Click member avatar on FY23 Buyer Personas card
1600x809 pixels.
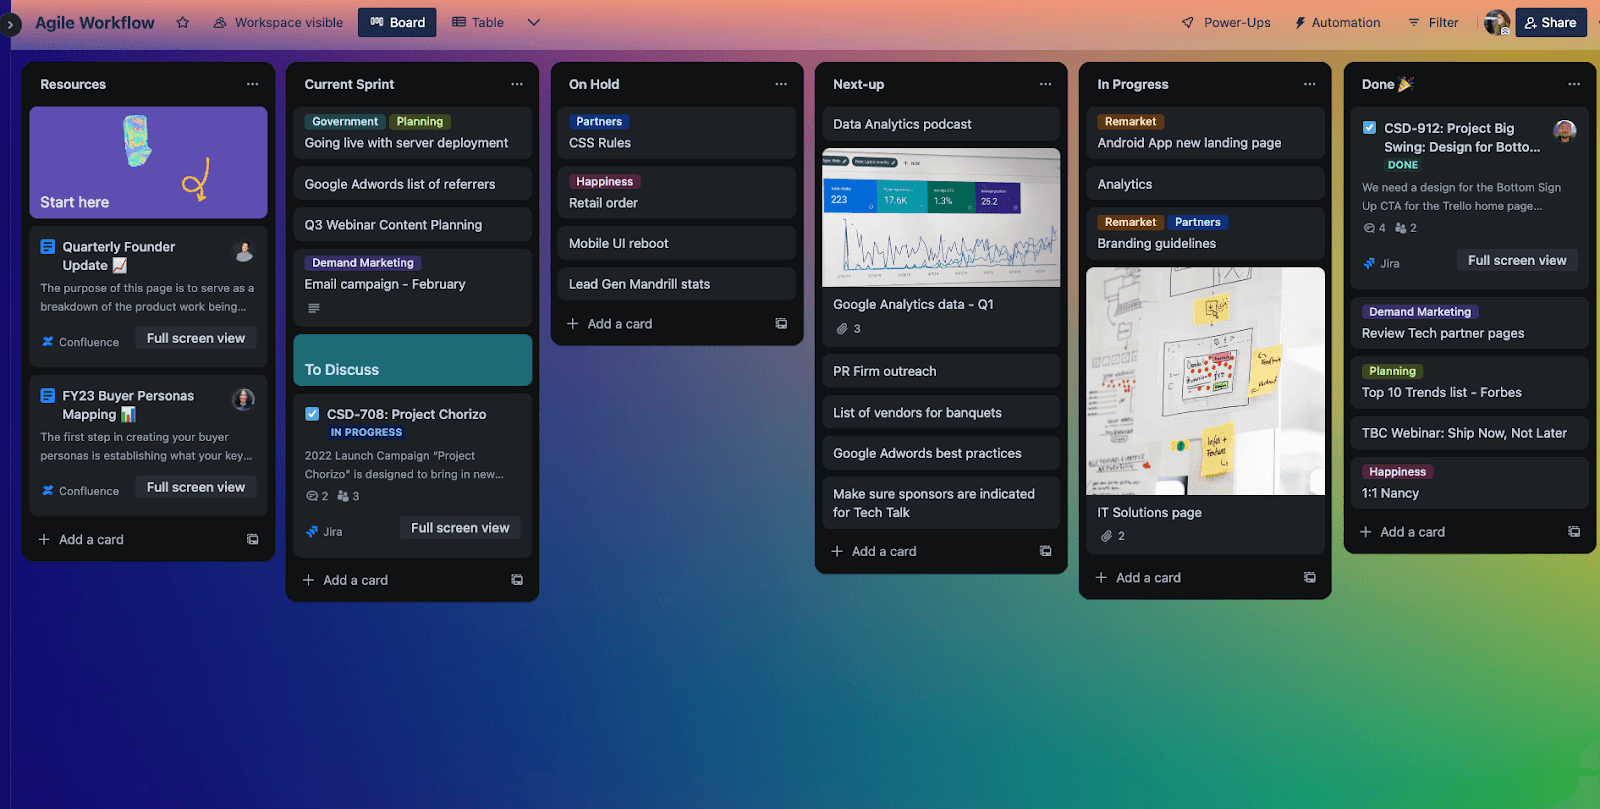243,400
